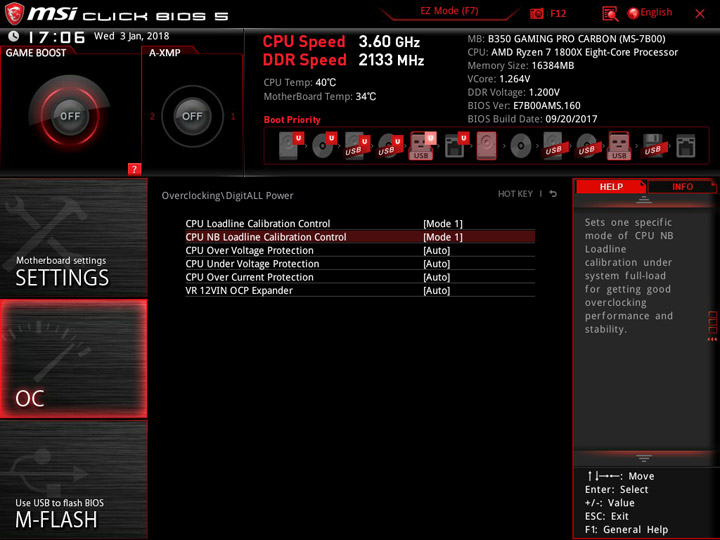The image size is (720, 540).
Task: Expand the help panel's top scroll handle
Action: point(644,200)
